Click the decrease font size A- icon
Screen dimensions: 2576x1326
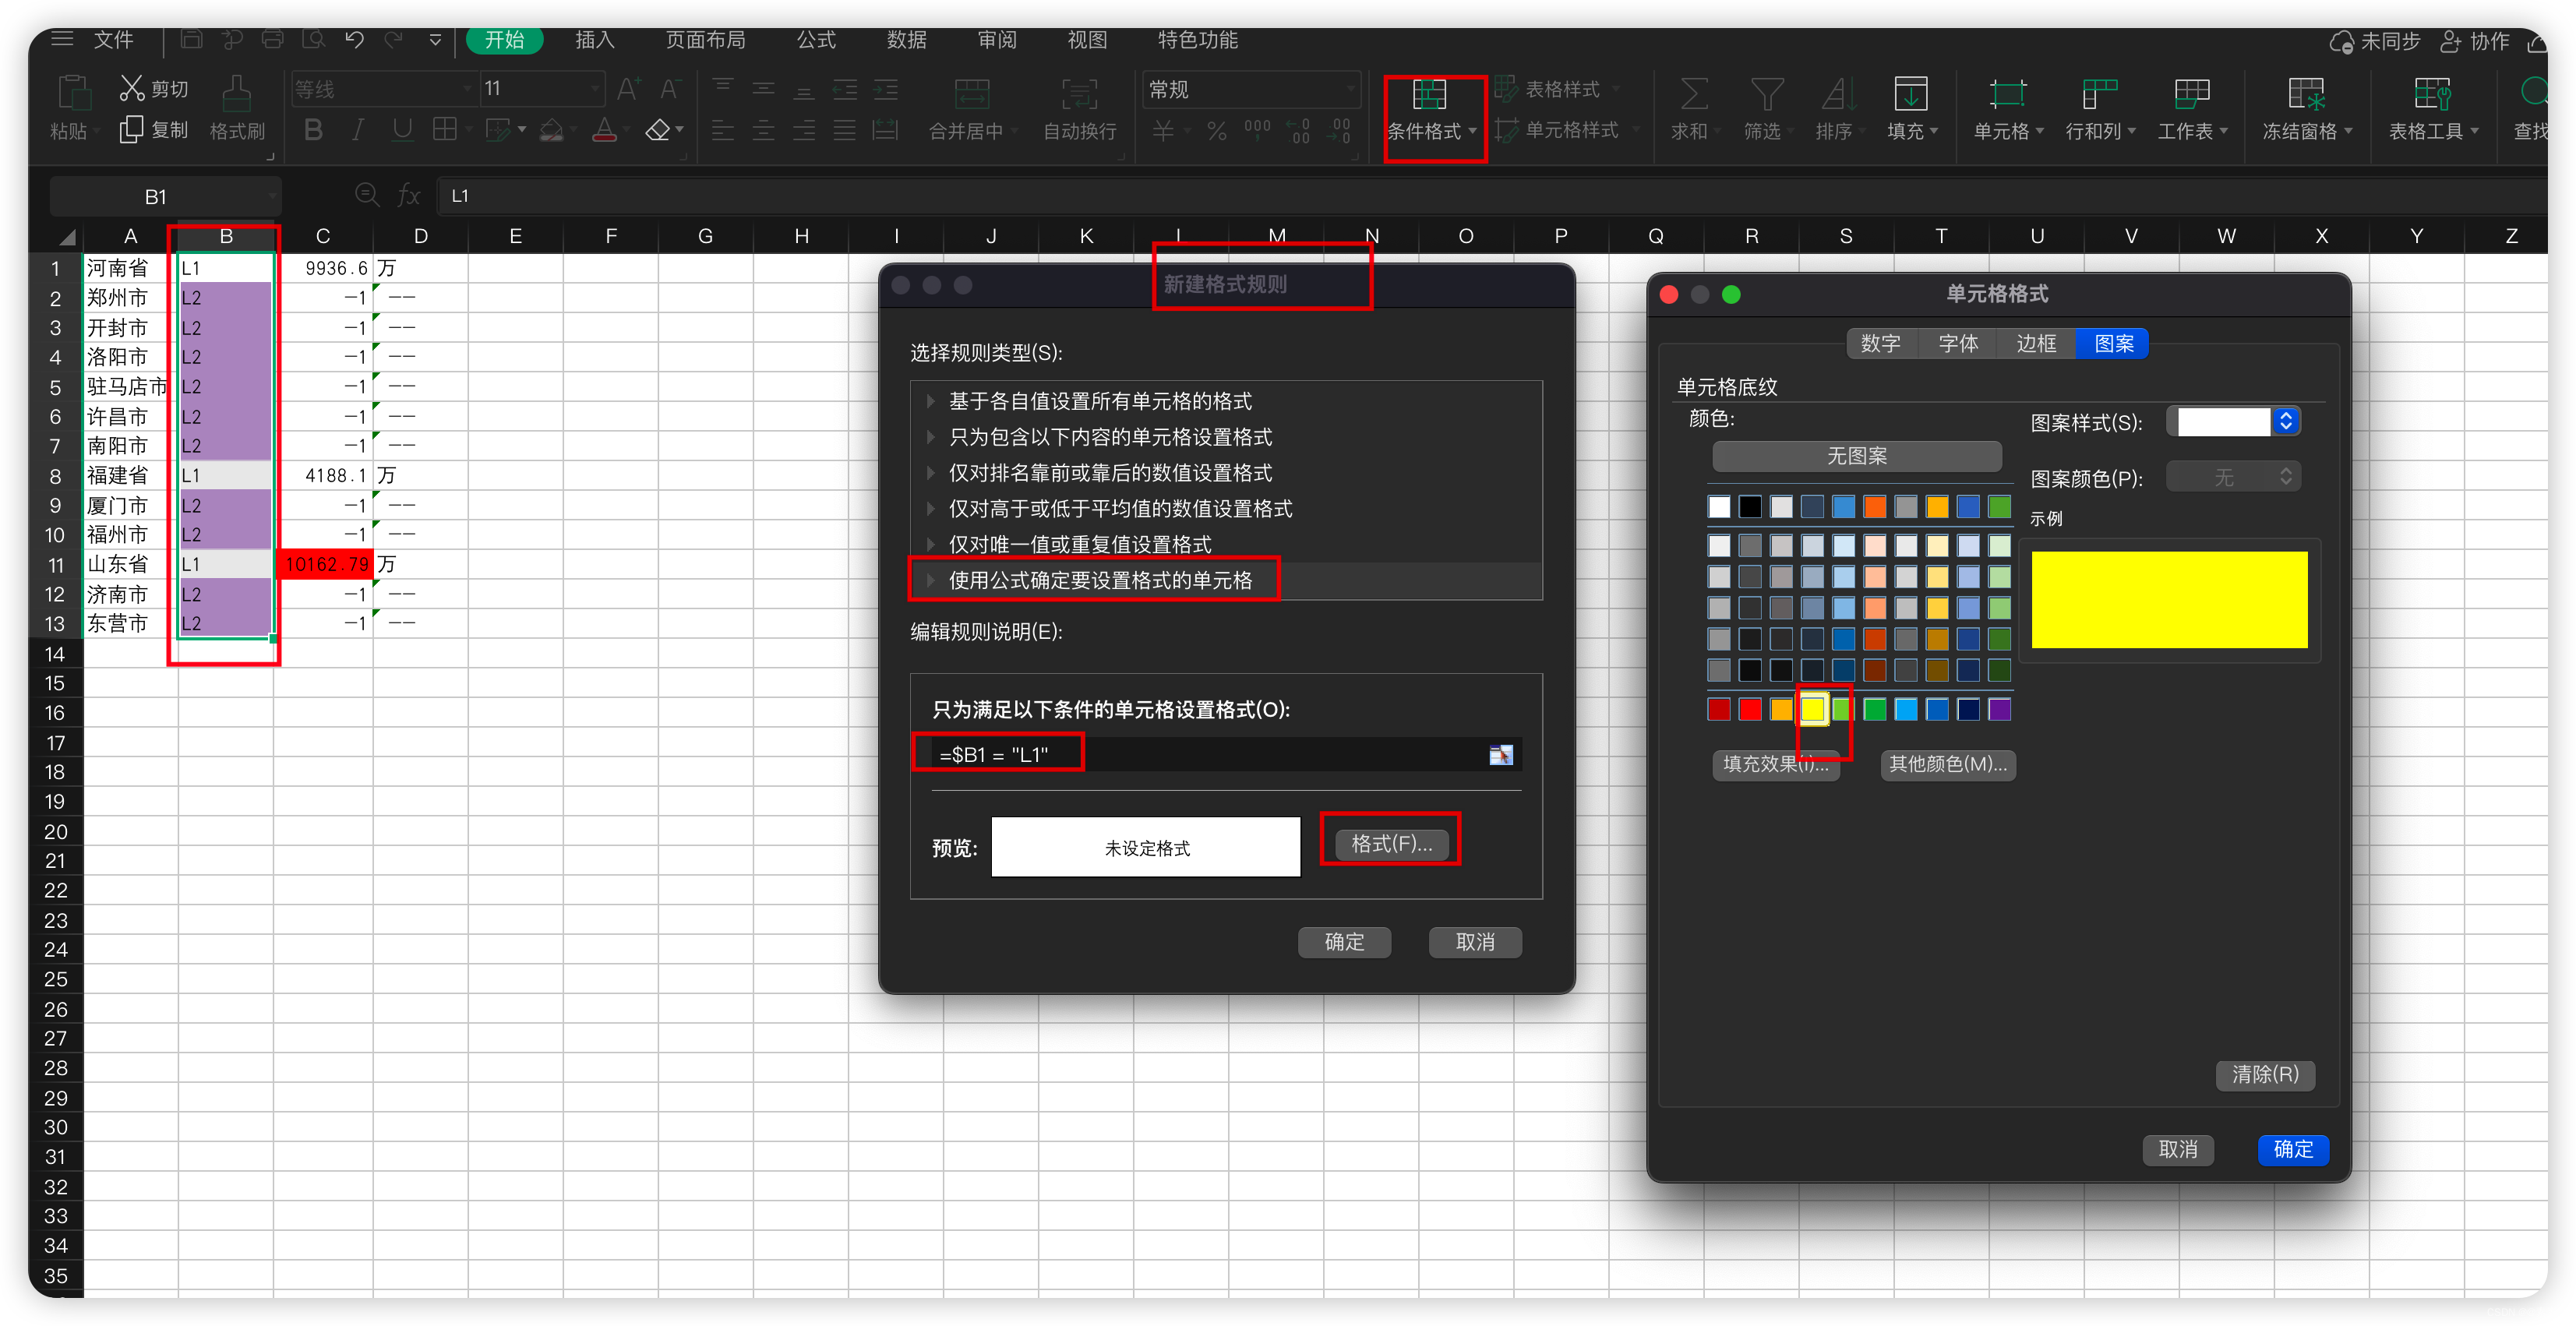click(671, 89)
